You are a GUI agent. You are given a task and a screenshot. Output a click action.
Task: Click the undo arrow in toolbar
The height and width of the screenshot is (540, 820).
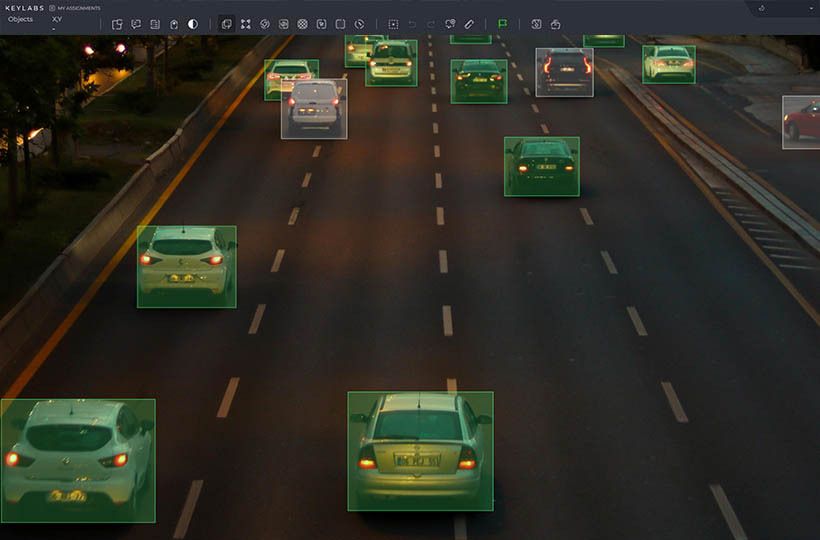click(x=412, y=24)
